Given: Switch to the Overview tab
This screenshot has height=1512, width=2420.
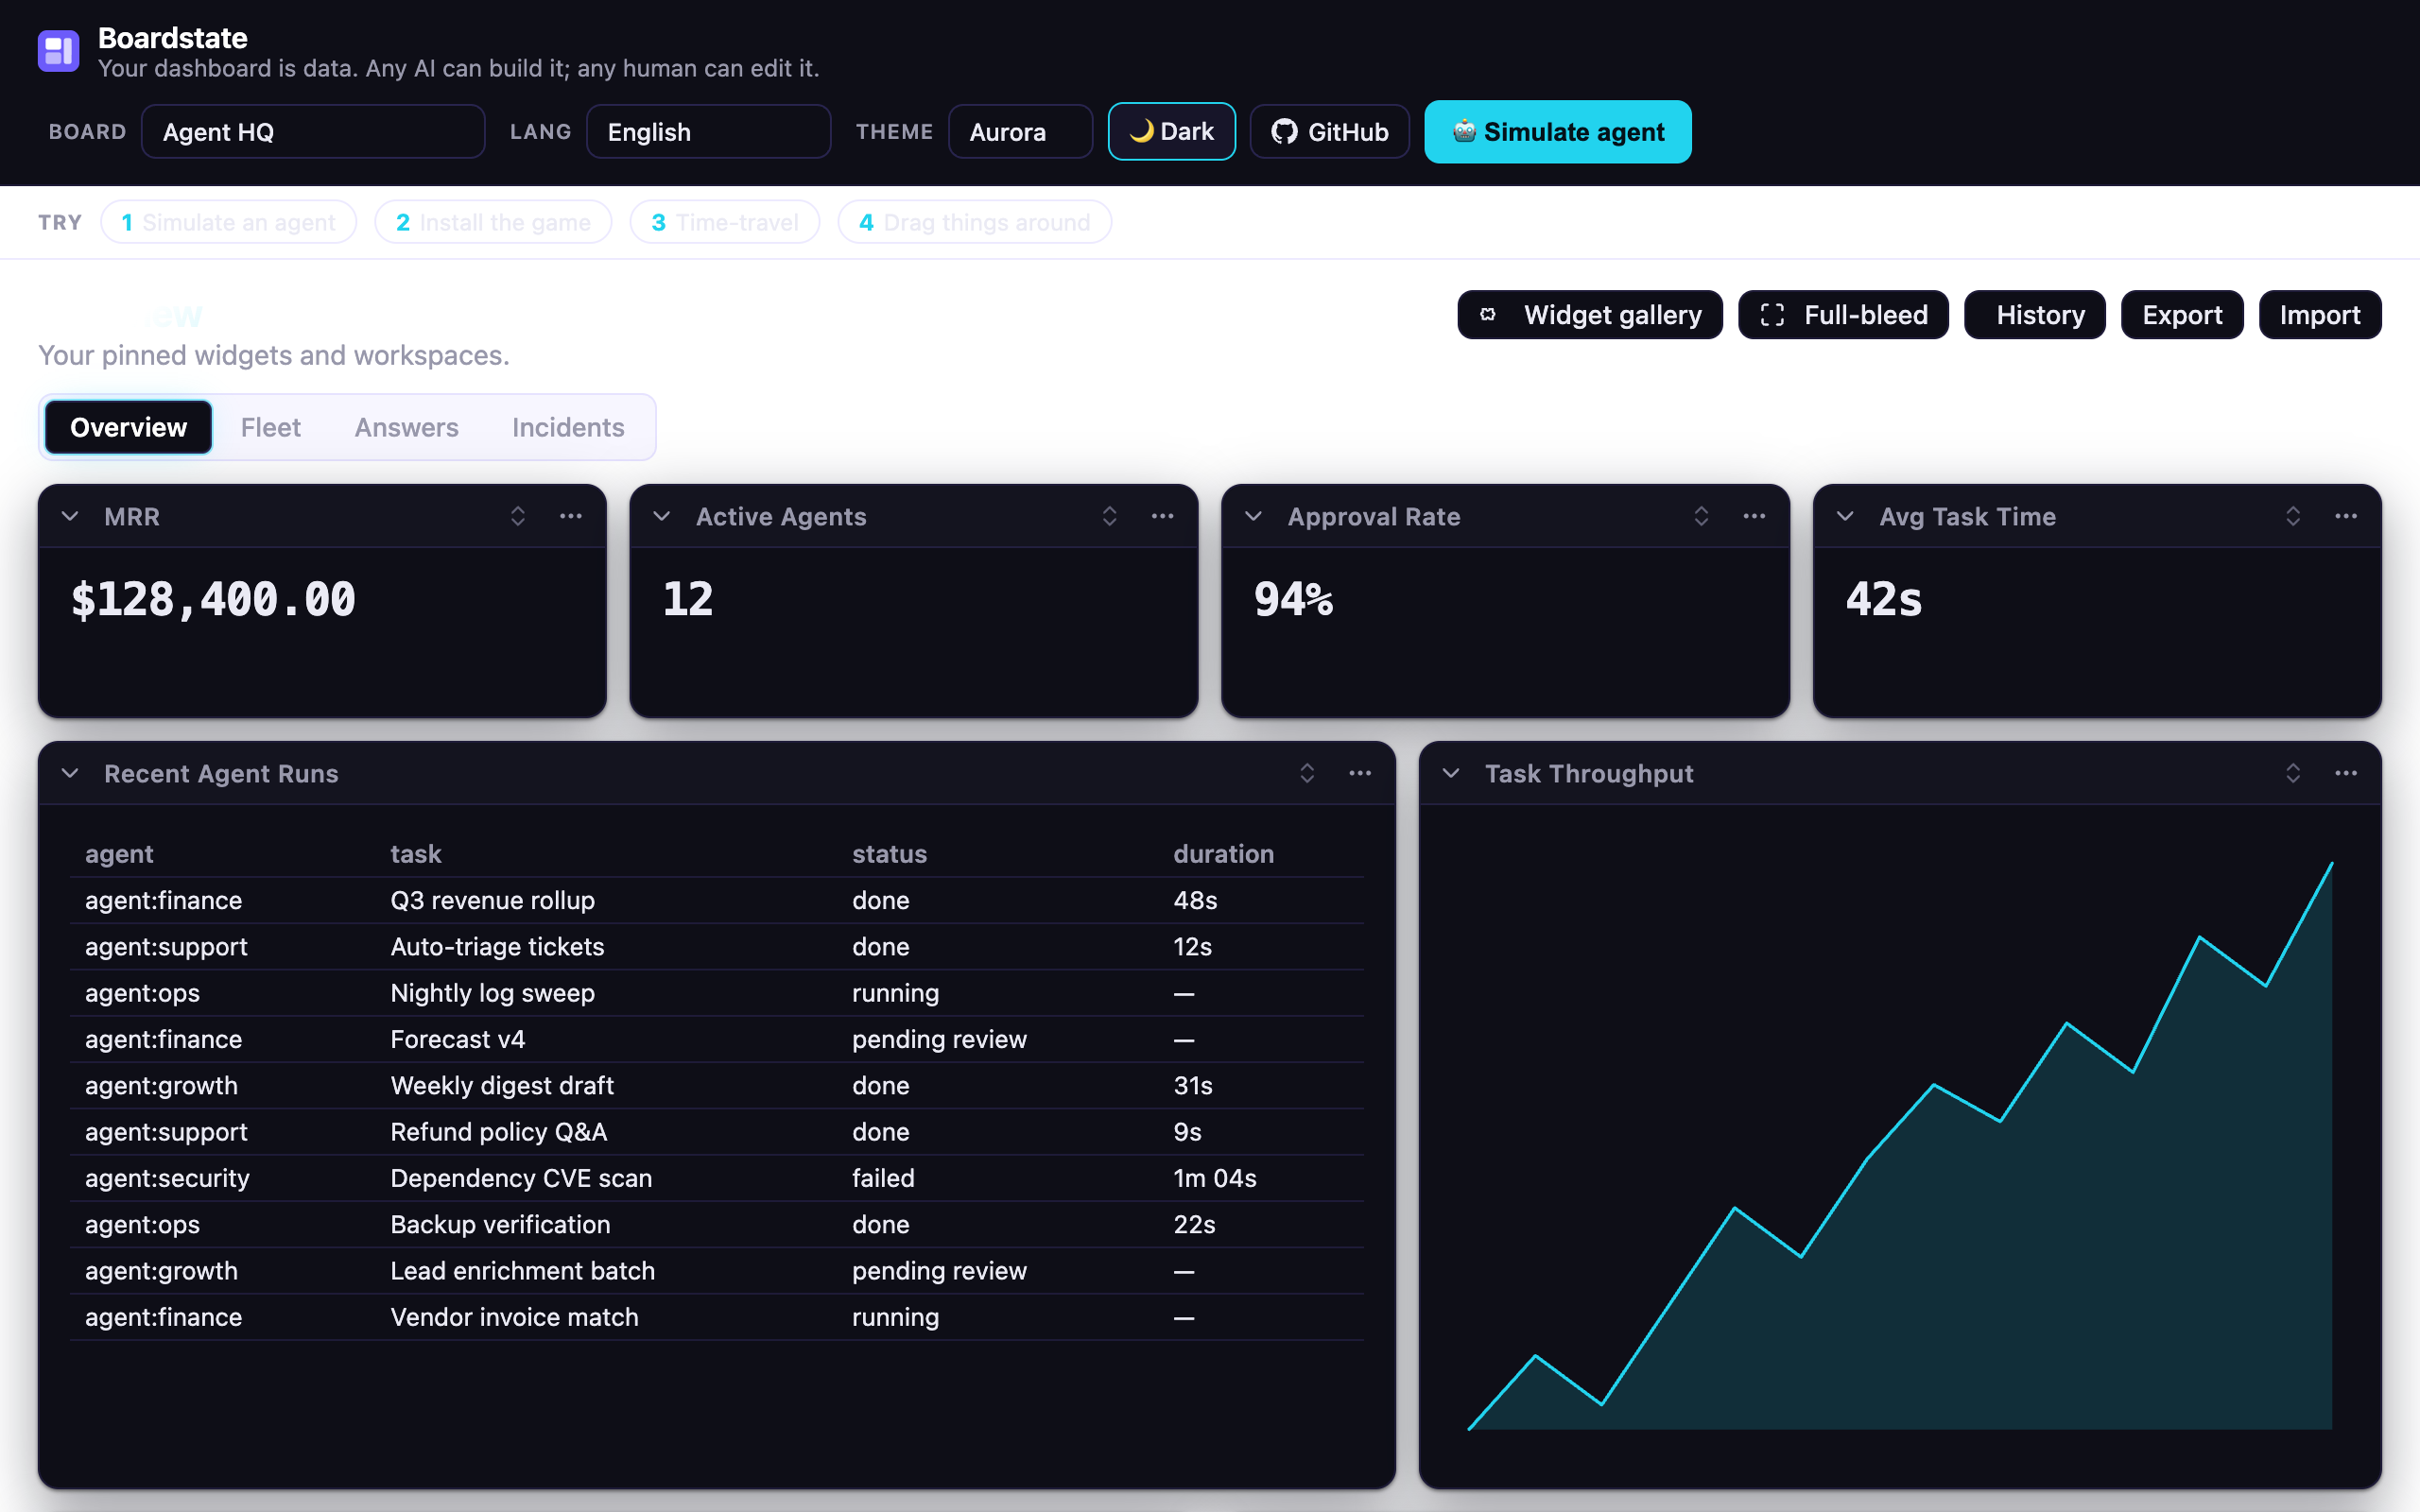Looking at the screenshot, I should pos(128,427).
